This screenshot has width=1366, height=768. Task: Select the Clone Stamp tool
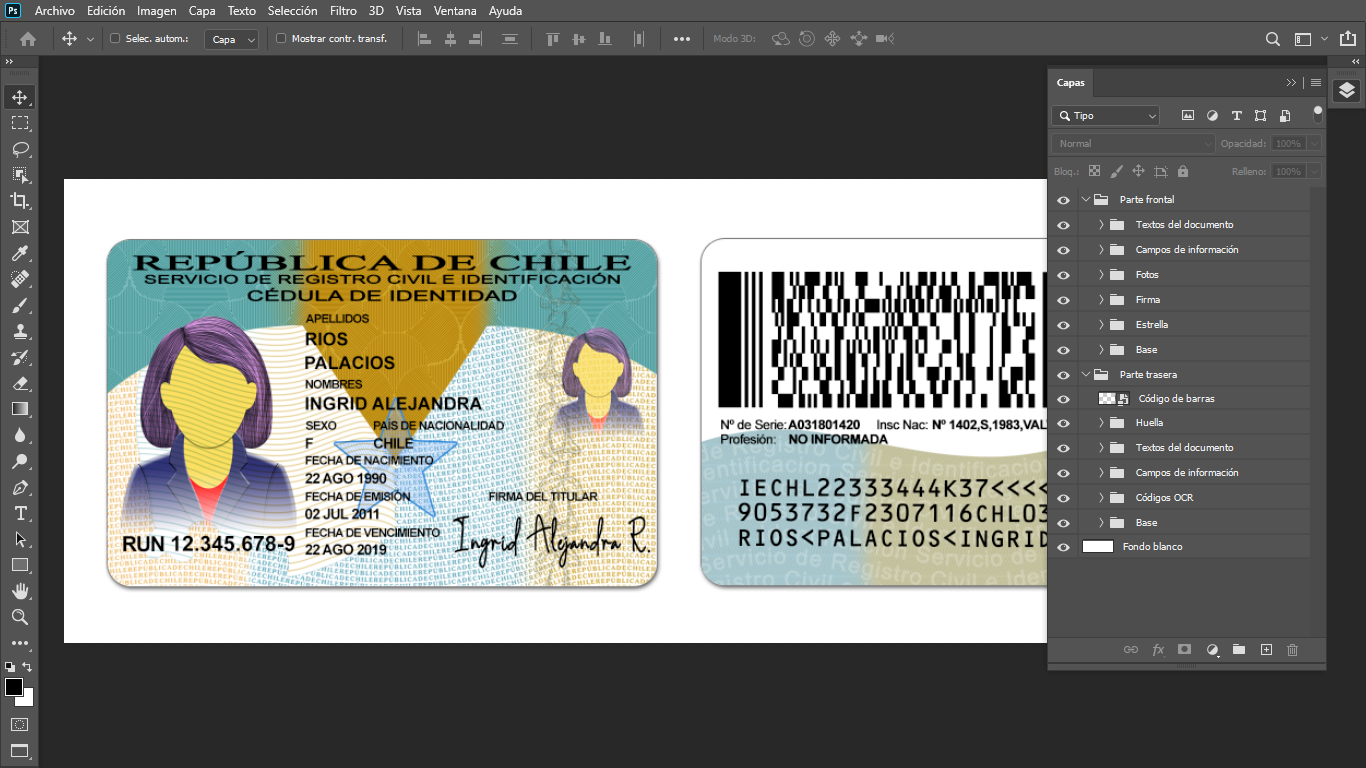pos(20,331)
